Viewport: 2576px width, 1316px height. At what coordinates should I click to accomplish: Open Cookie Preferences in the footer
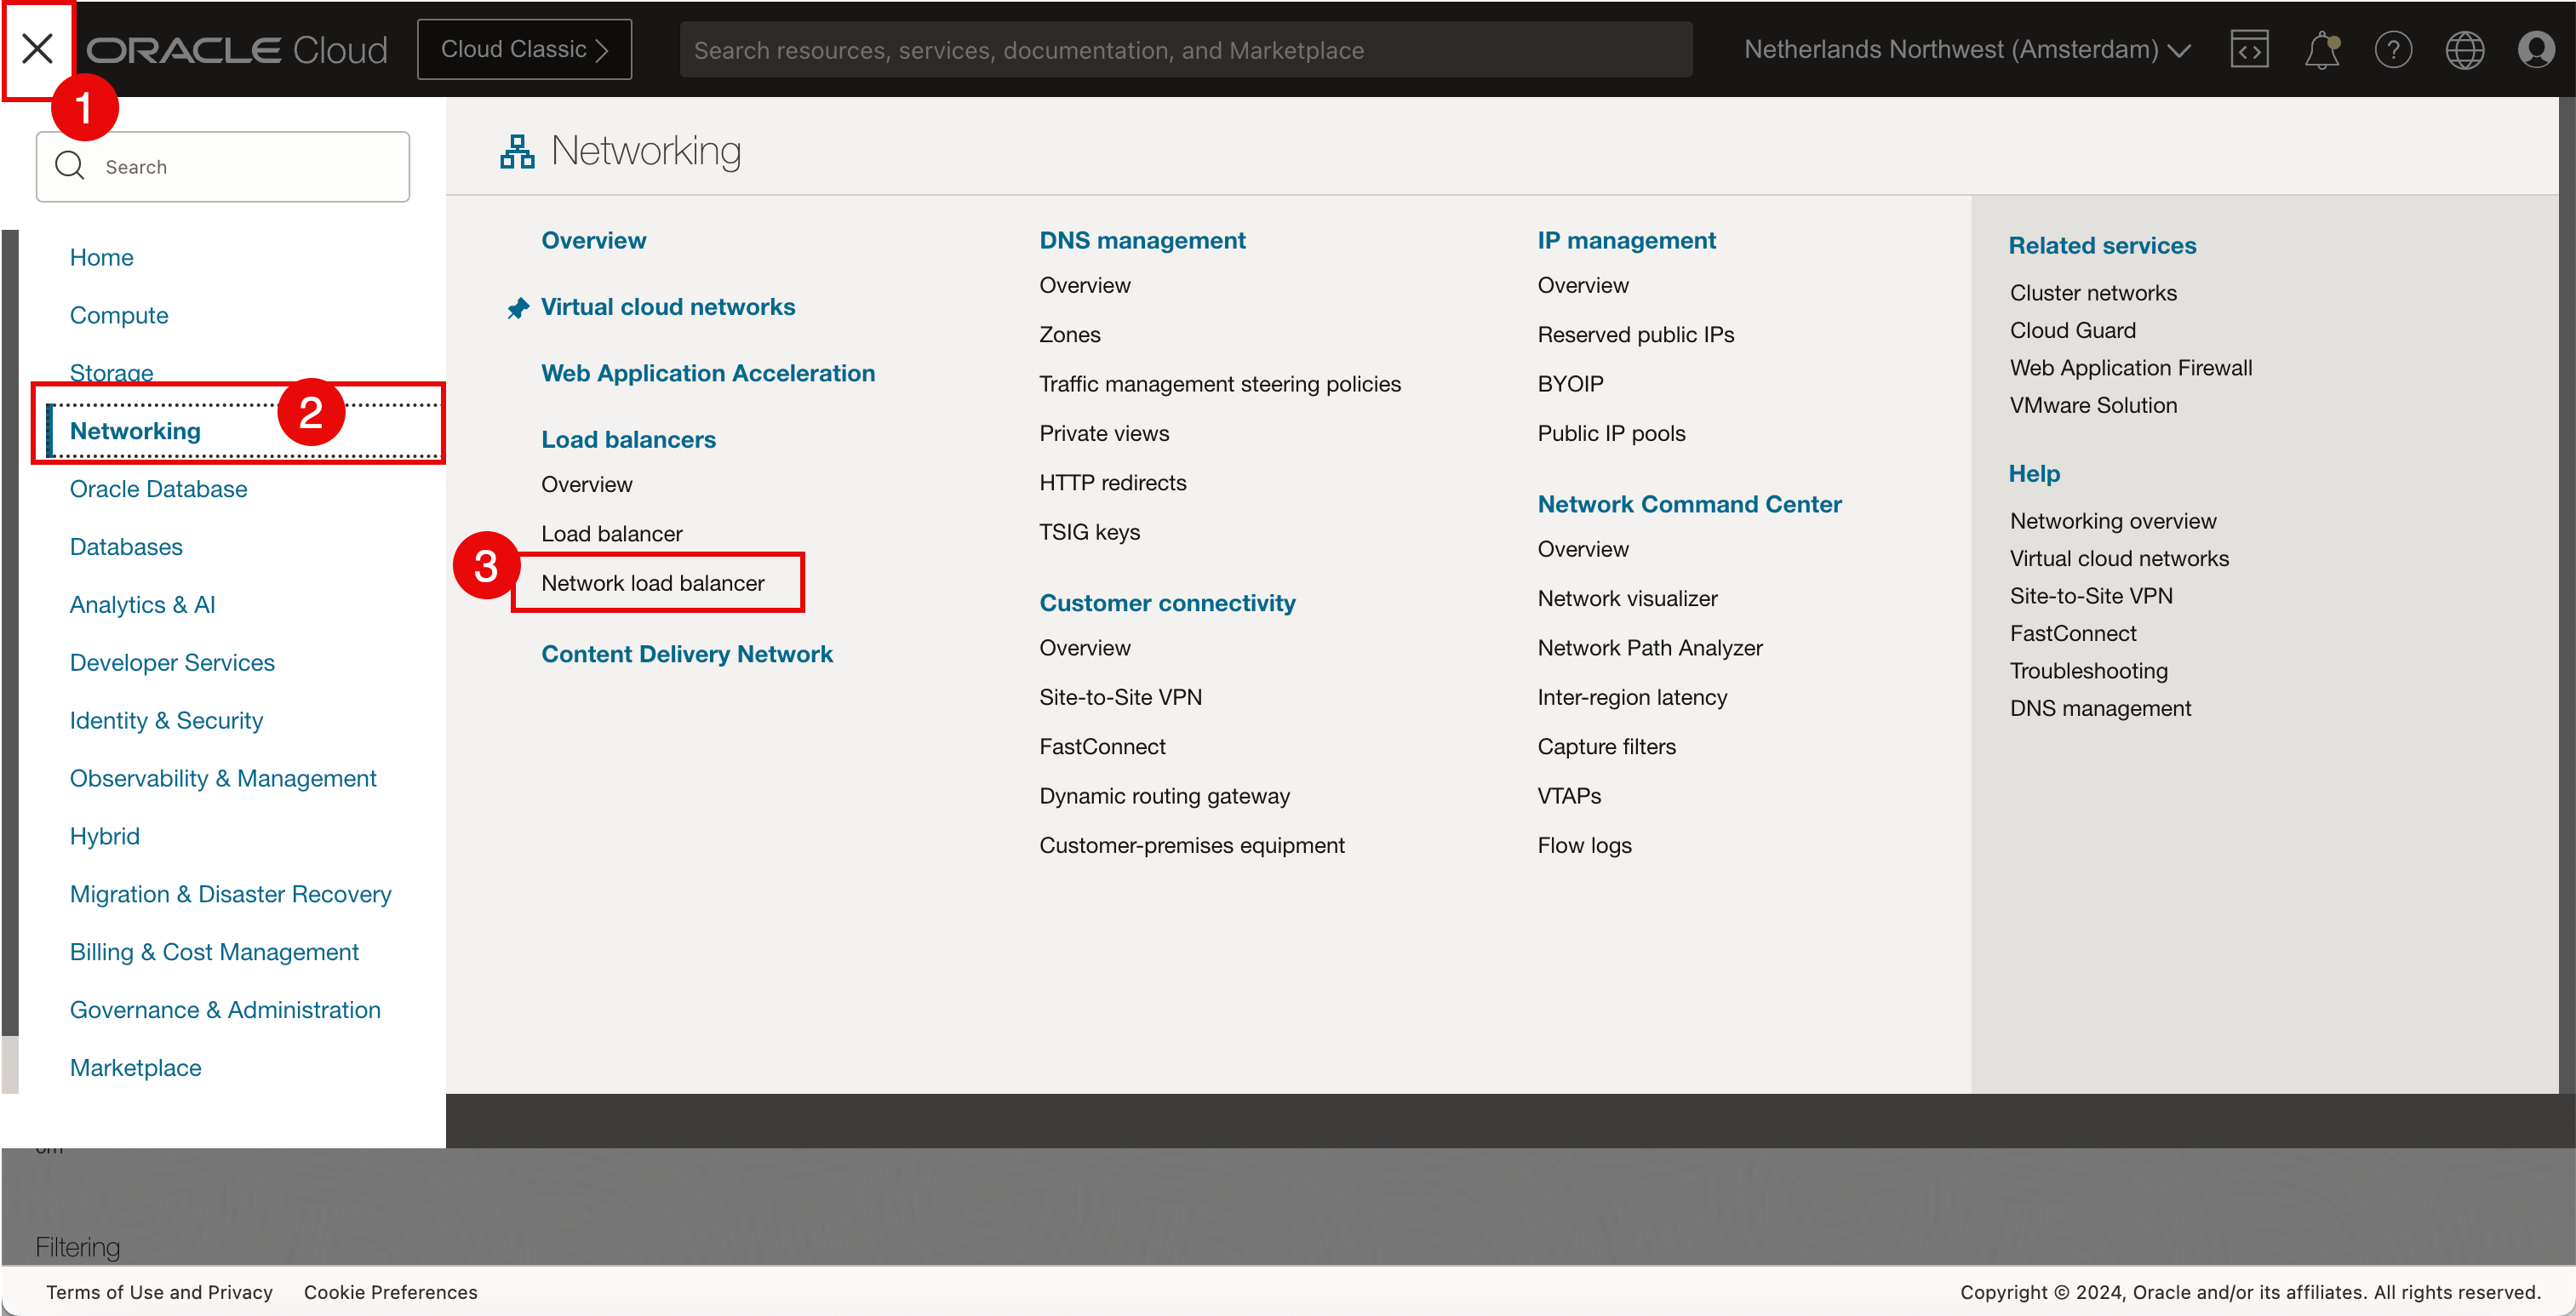click(x=390, y=1292)
